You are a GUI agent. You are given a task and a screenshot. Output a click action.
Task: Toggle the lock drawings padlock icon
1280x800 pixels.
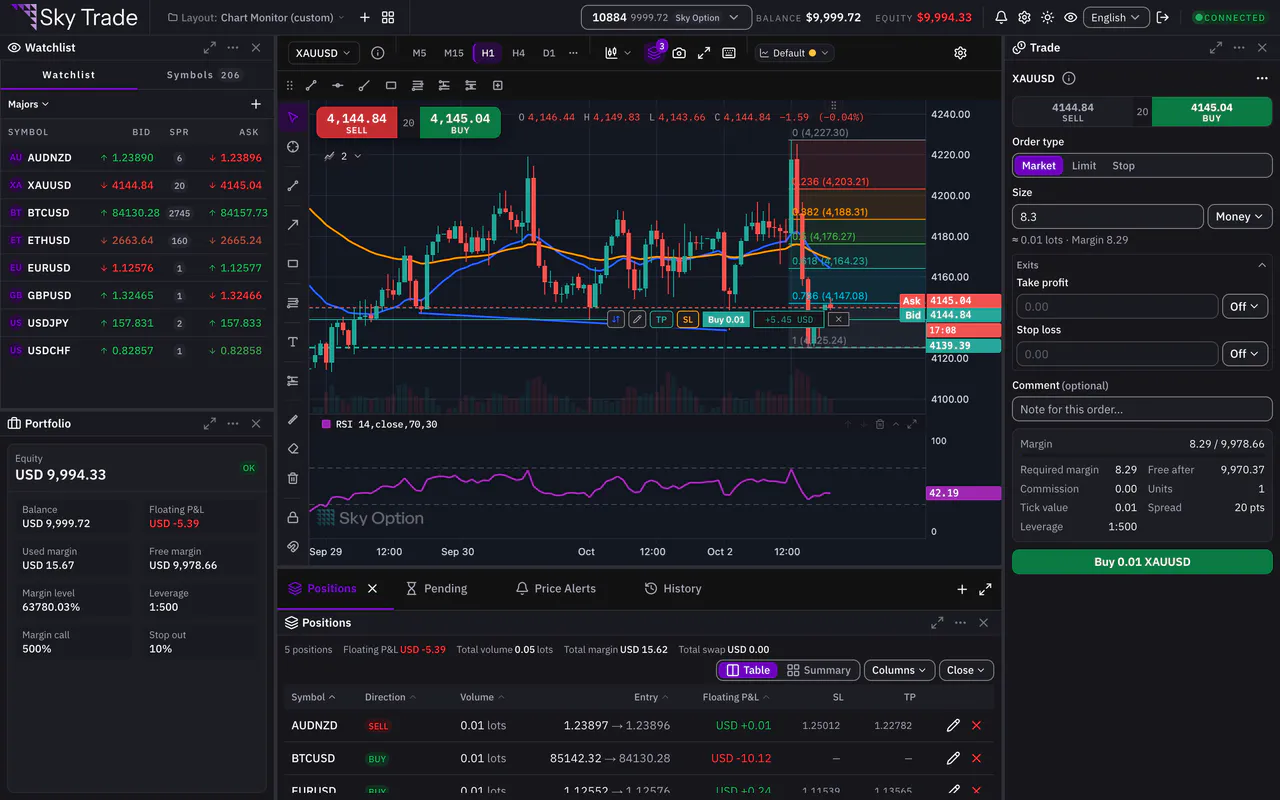[293, 517]
